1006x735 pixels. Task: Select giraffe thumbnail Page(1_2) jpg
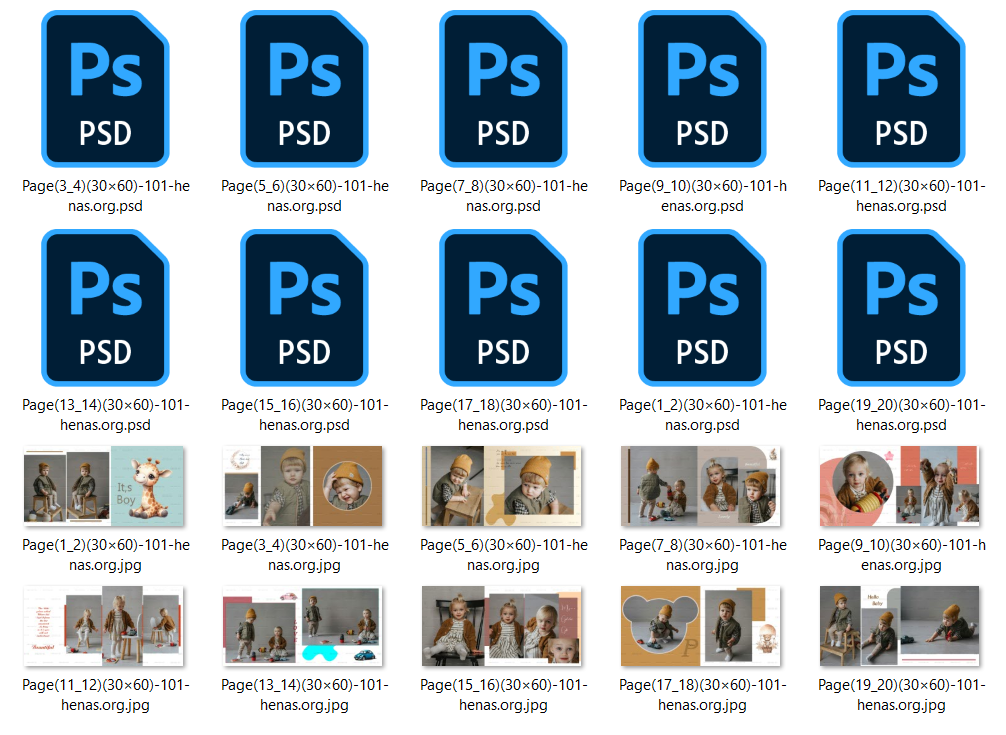tap(104, 486)
